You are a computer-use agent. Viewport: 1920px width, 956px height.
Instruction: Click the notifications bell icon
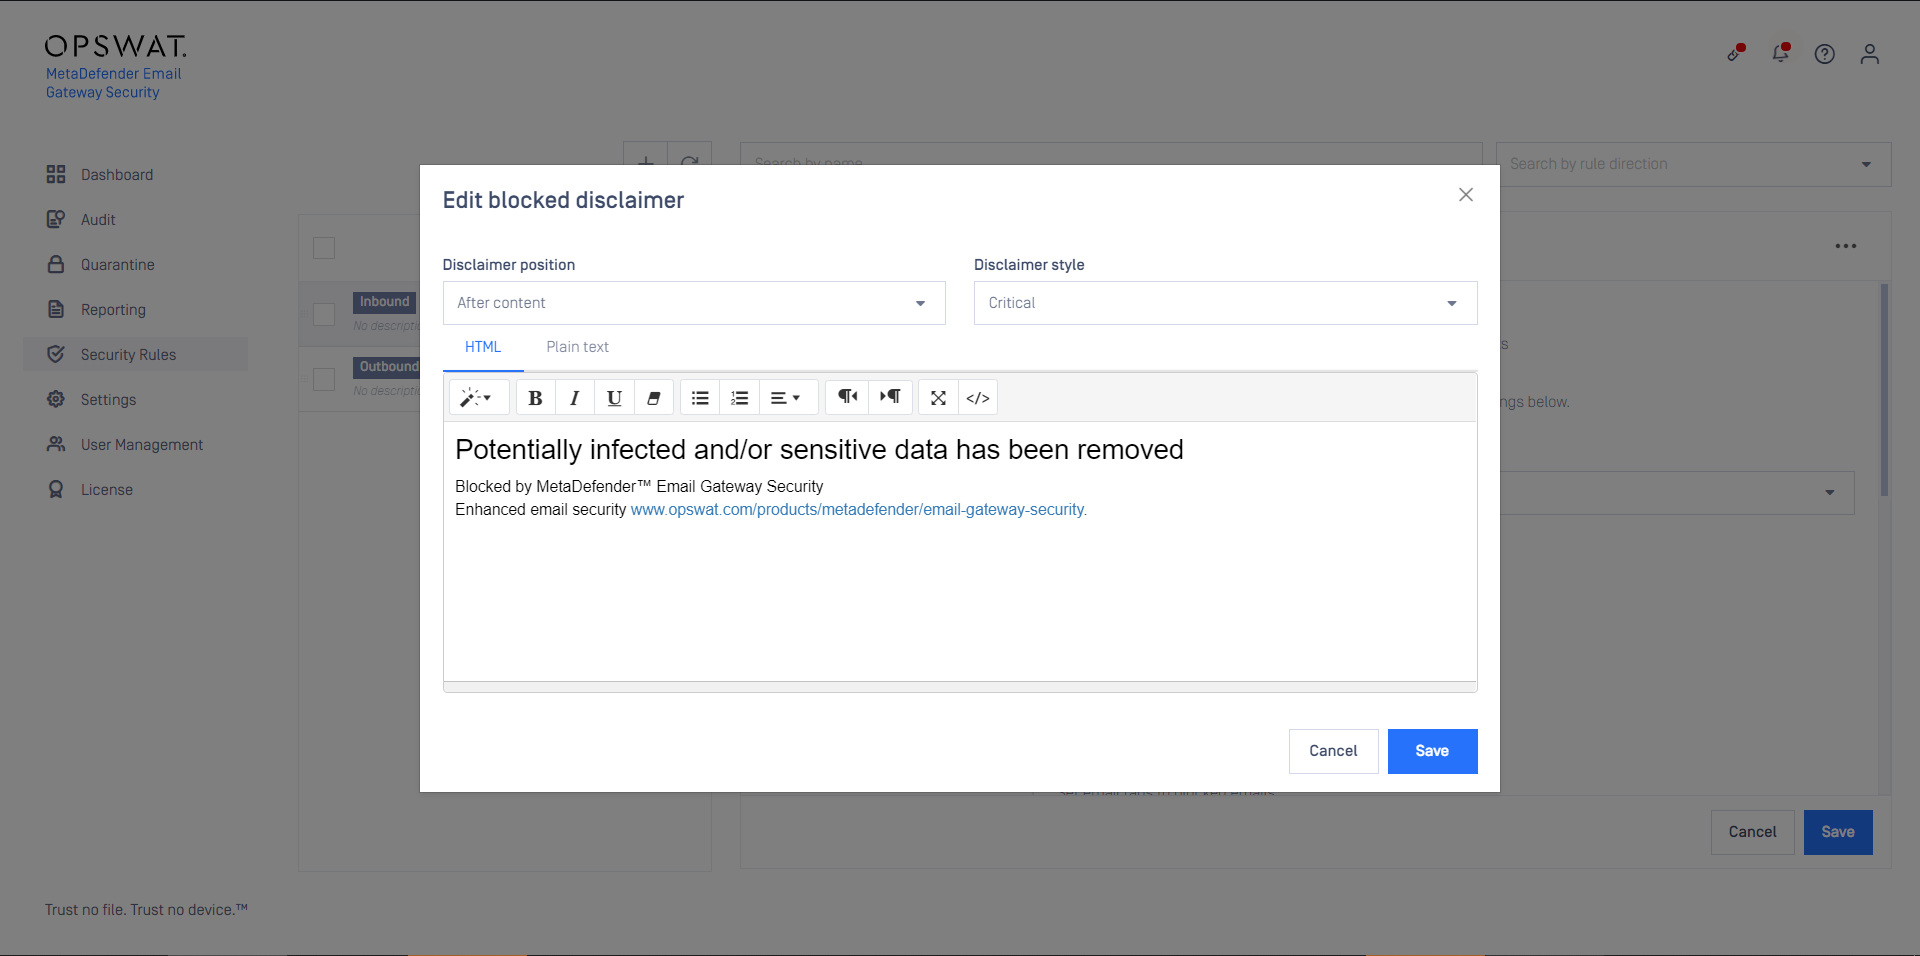click(1781, 53)
